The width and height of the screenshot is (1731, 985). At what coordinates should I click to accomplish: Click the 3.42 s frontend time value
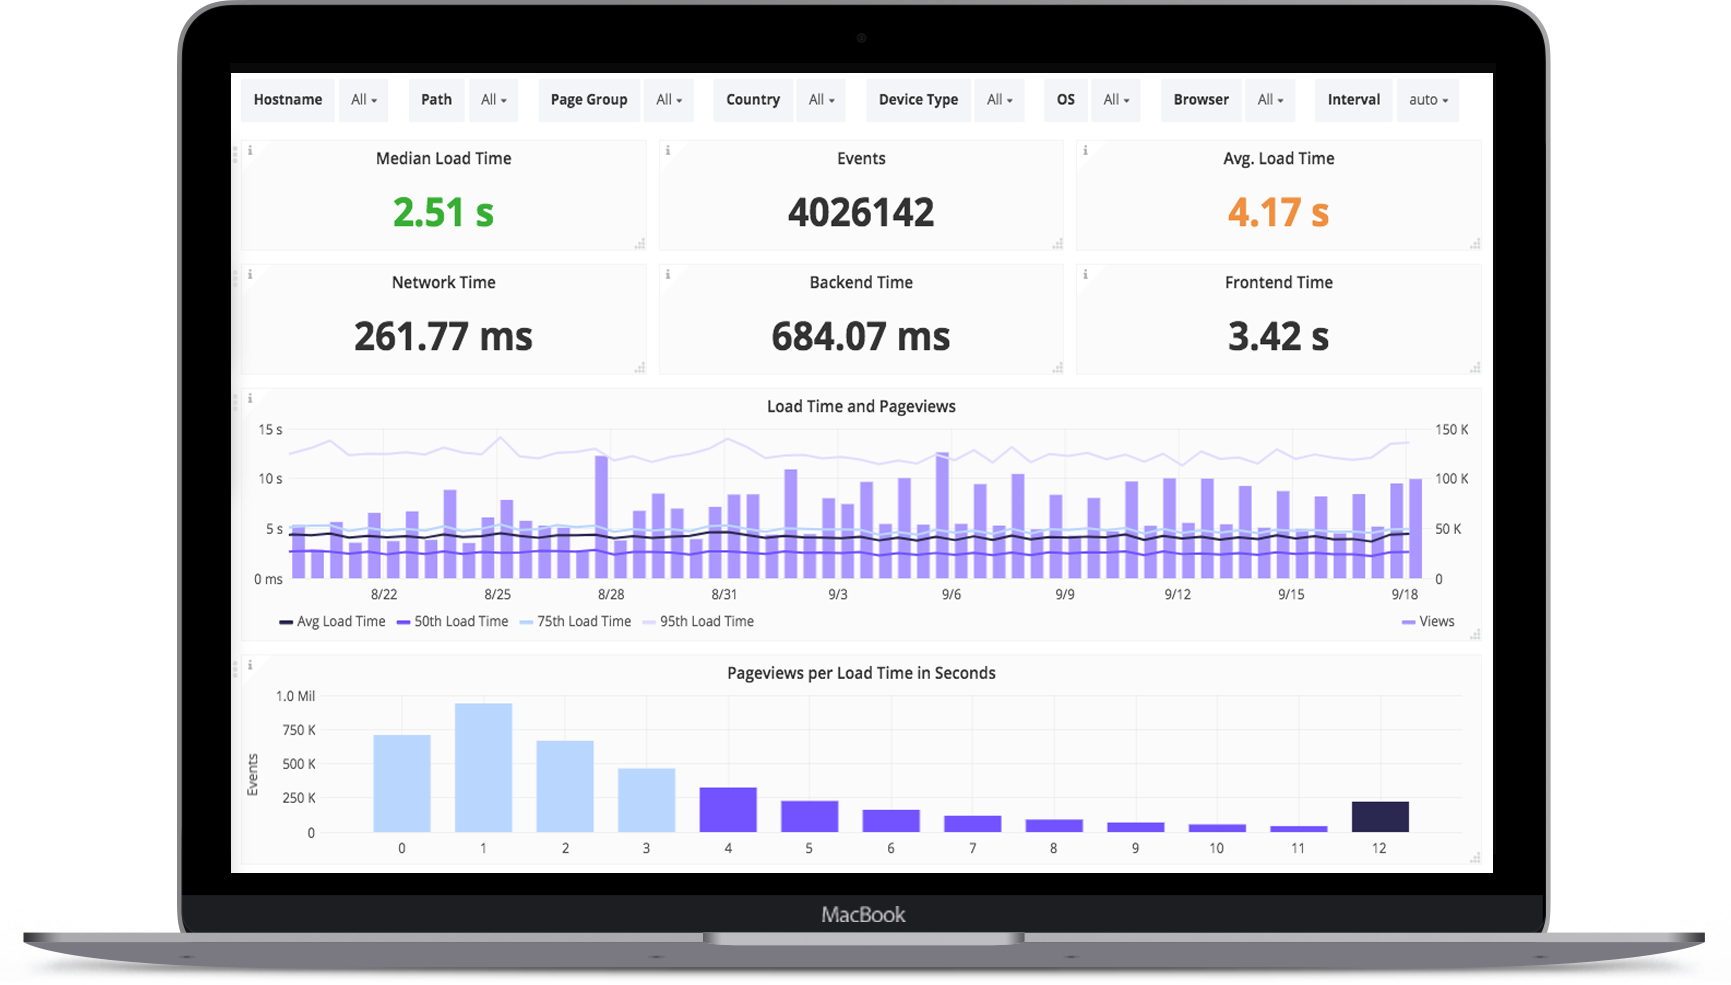pyautogui.click(x=1278, y=336)
